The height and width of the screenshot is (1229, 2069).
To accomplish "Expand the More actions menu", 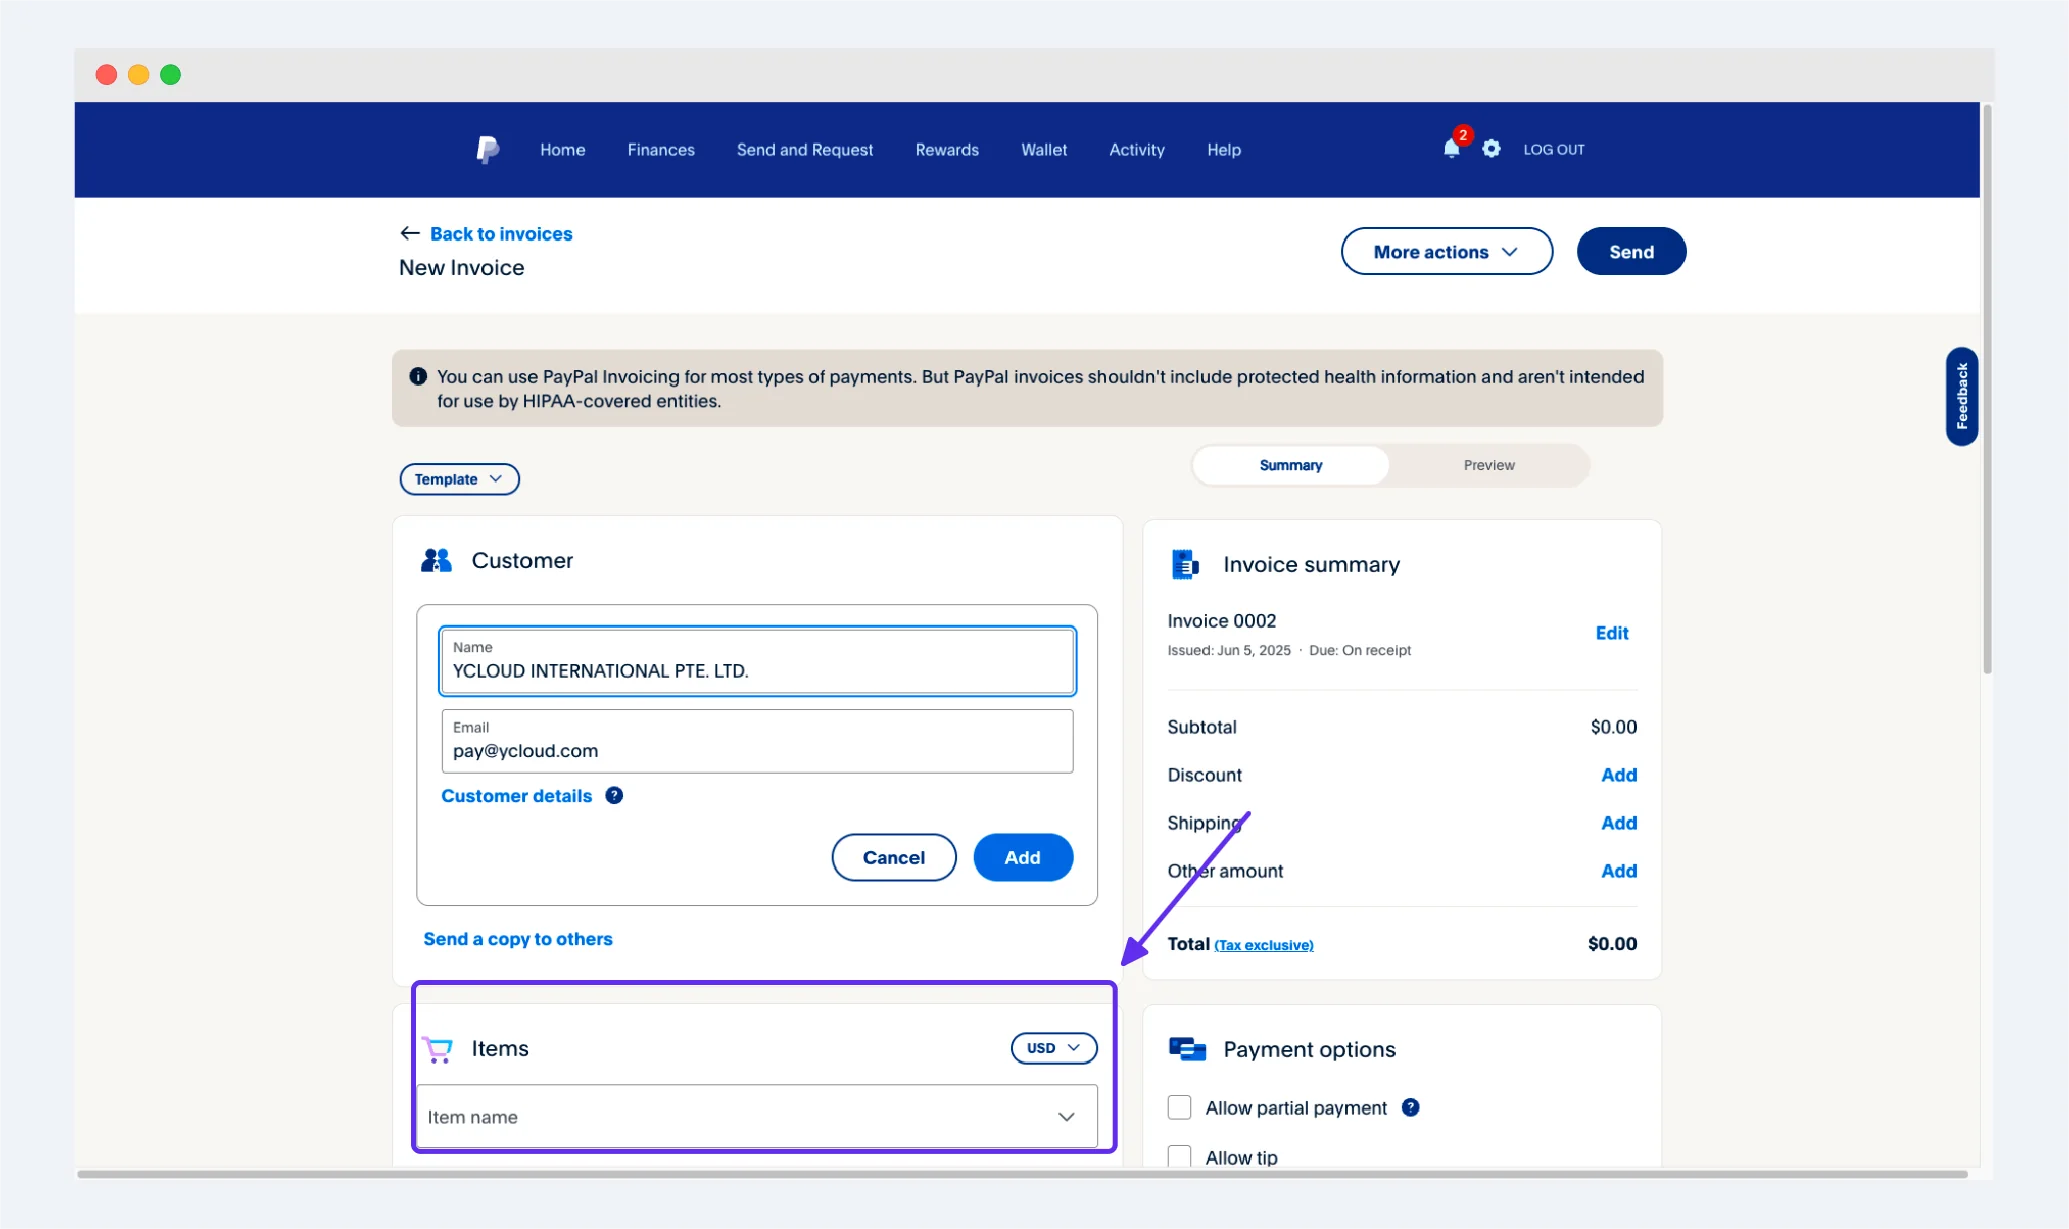I will coord(1446,251).
